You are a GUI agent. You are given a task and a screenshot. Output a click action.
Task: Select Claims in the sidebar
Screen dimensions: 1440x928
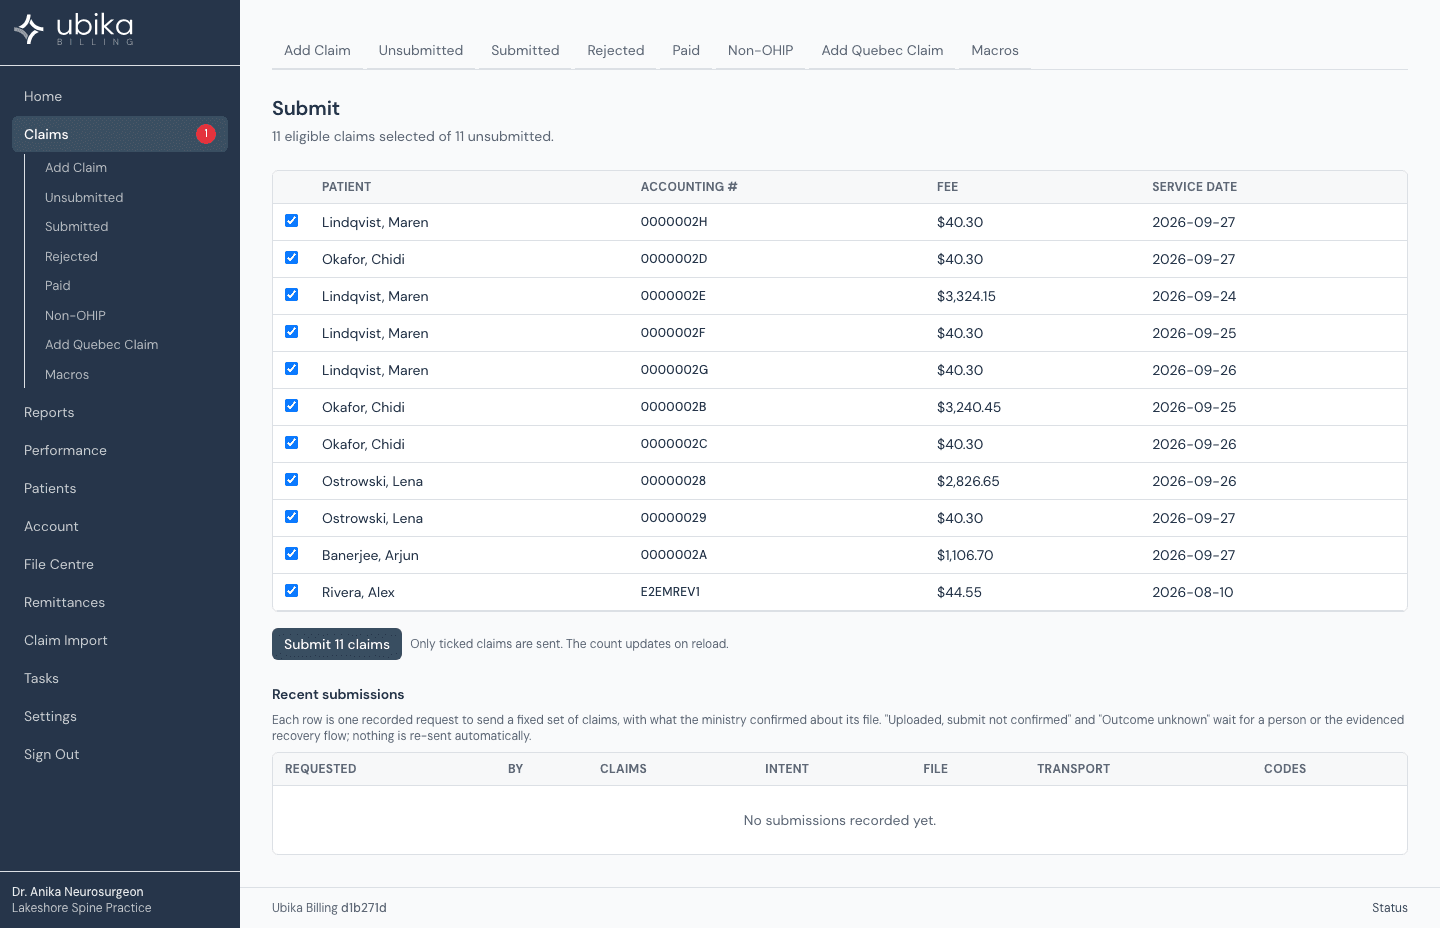120,134
